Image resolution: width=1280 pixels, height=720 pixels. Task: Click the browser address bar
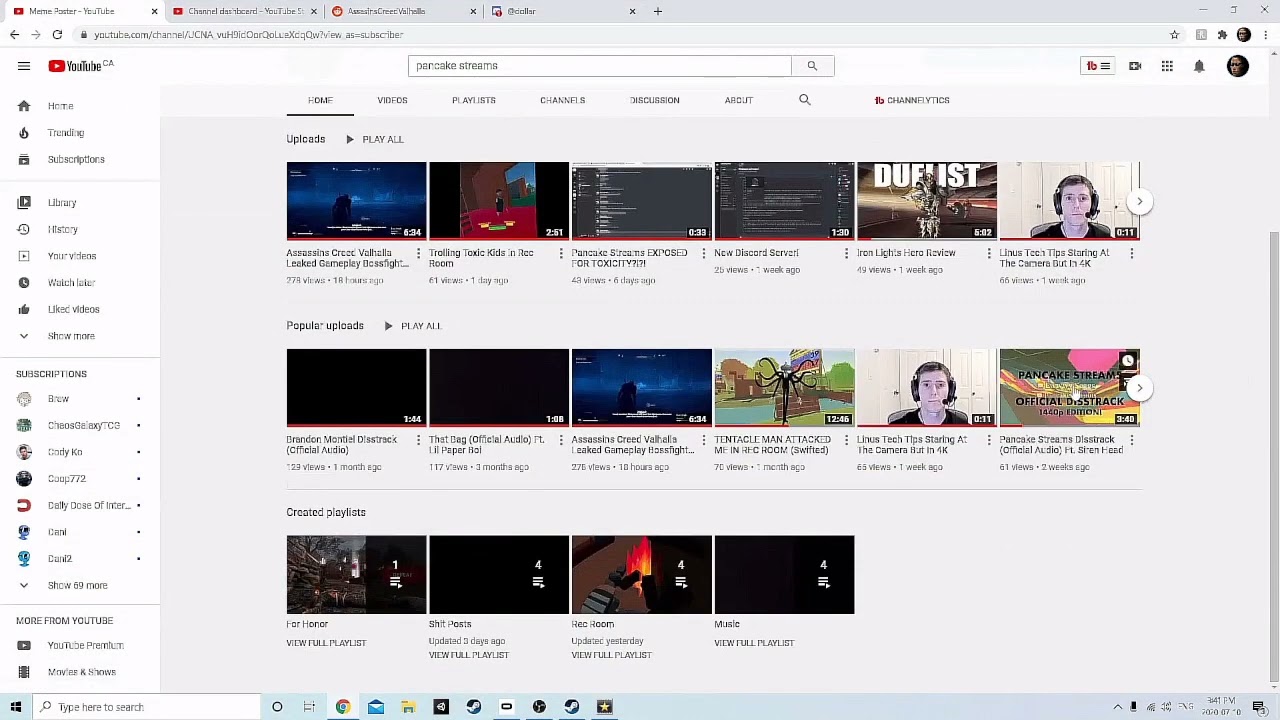pyautogui.click(x=620, y=35)
